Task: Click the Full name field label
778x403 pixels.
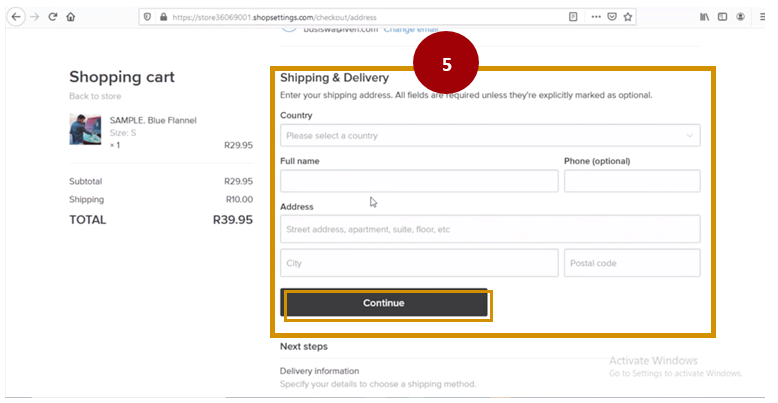Action: [300, 161]
